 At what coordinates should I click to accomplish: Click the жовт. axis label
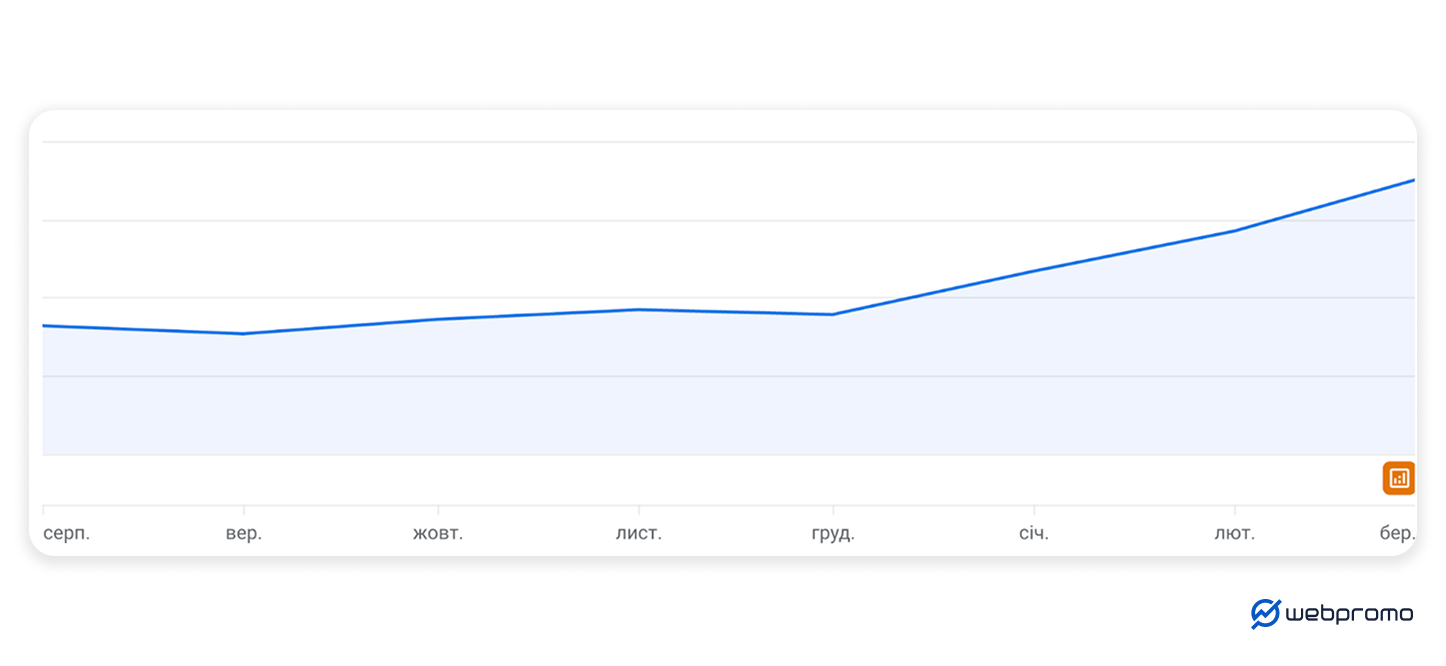(x=438, y=533)
